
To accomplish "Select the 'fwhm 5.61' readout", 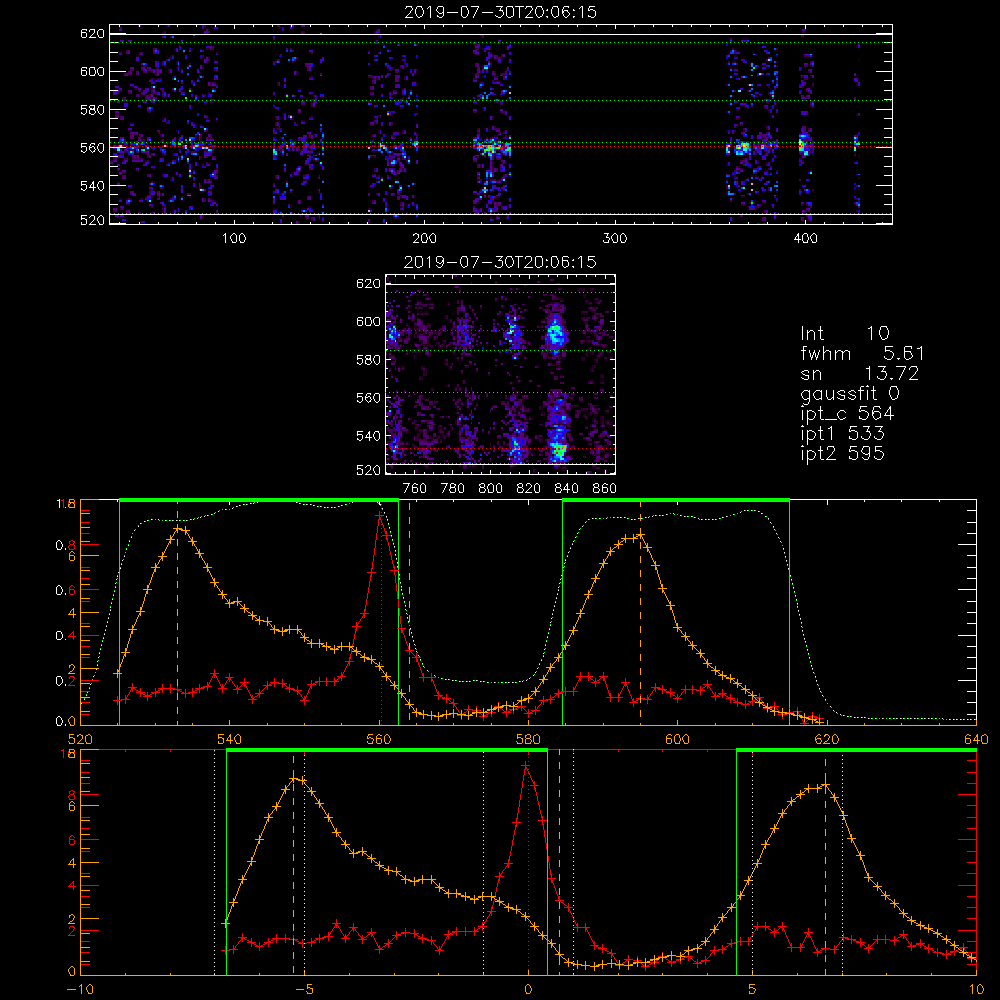I will coord(862,353).
